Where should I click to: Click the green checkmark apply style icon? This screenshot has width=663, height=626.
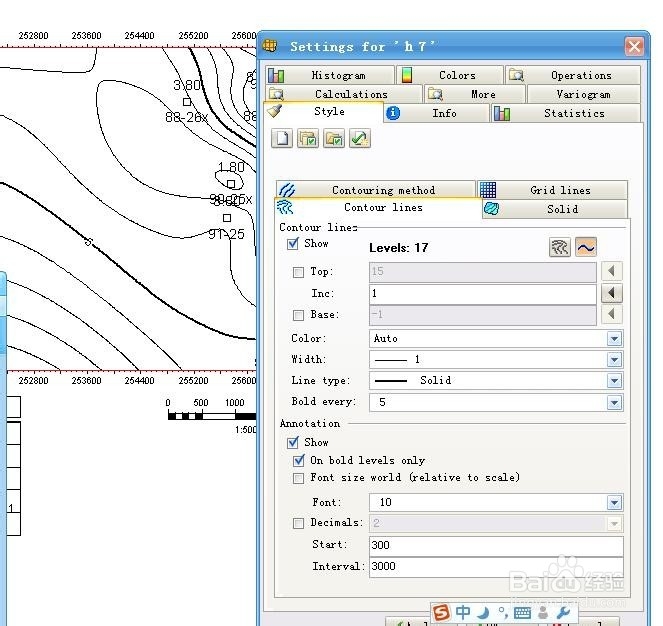[360, 138]
